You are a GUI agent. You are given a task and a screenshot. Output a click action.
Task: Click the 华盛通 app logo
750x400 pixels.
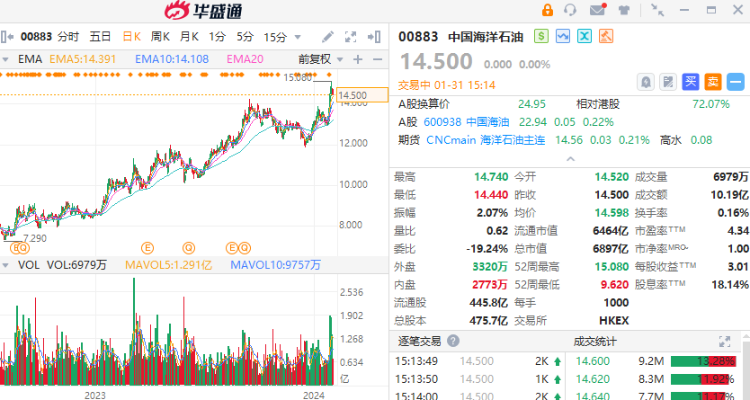[x=203, y=10]
